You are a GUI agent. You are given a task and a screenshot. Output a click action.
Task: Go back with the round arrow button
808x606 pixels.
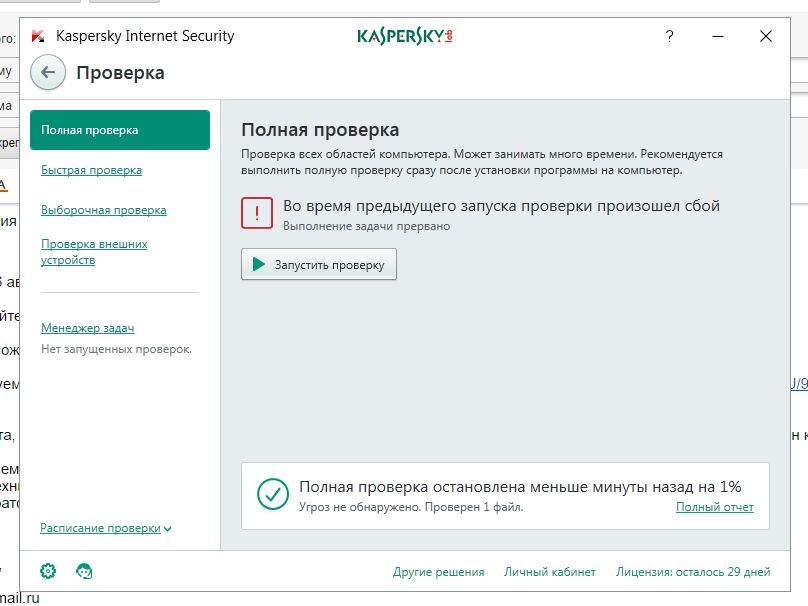tap(48, 72)
